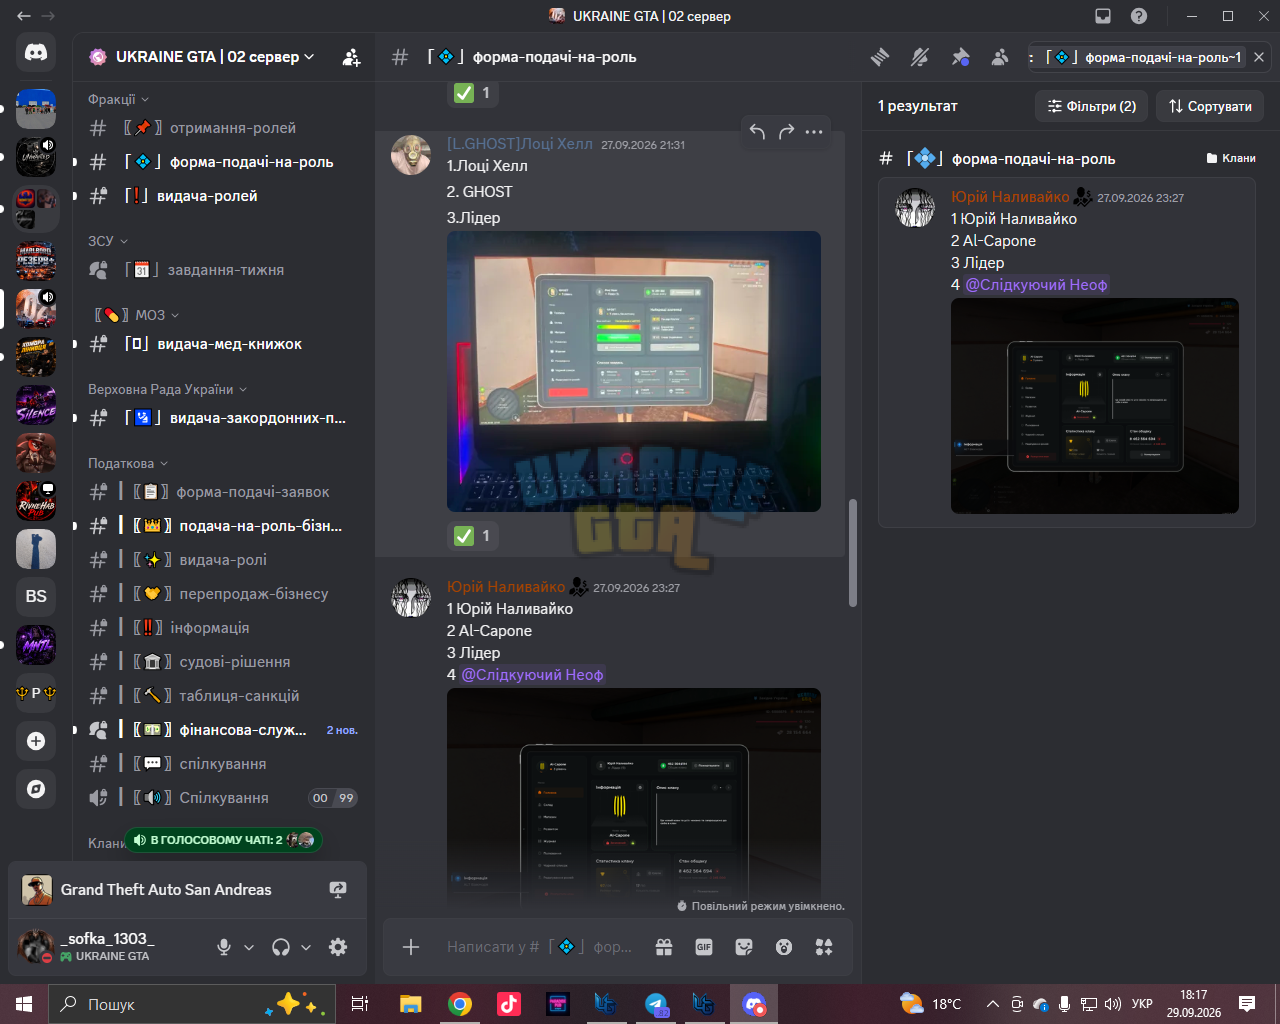1280x1024 pixels.
Task: Open headphone output options arrow
Action: [306, 947]
